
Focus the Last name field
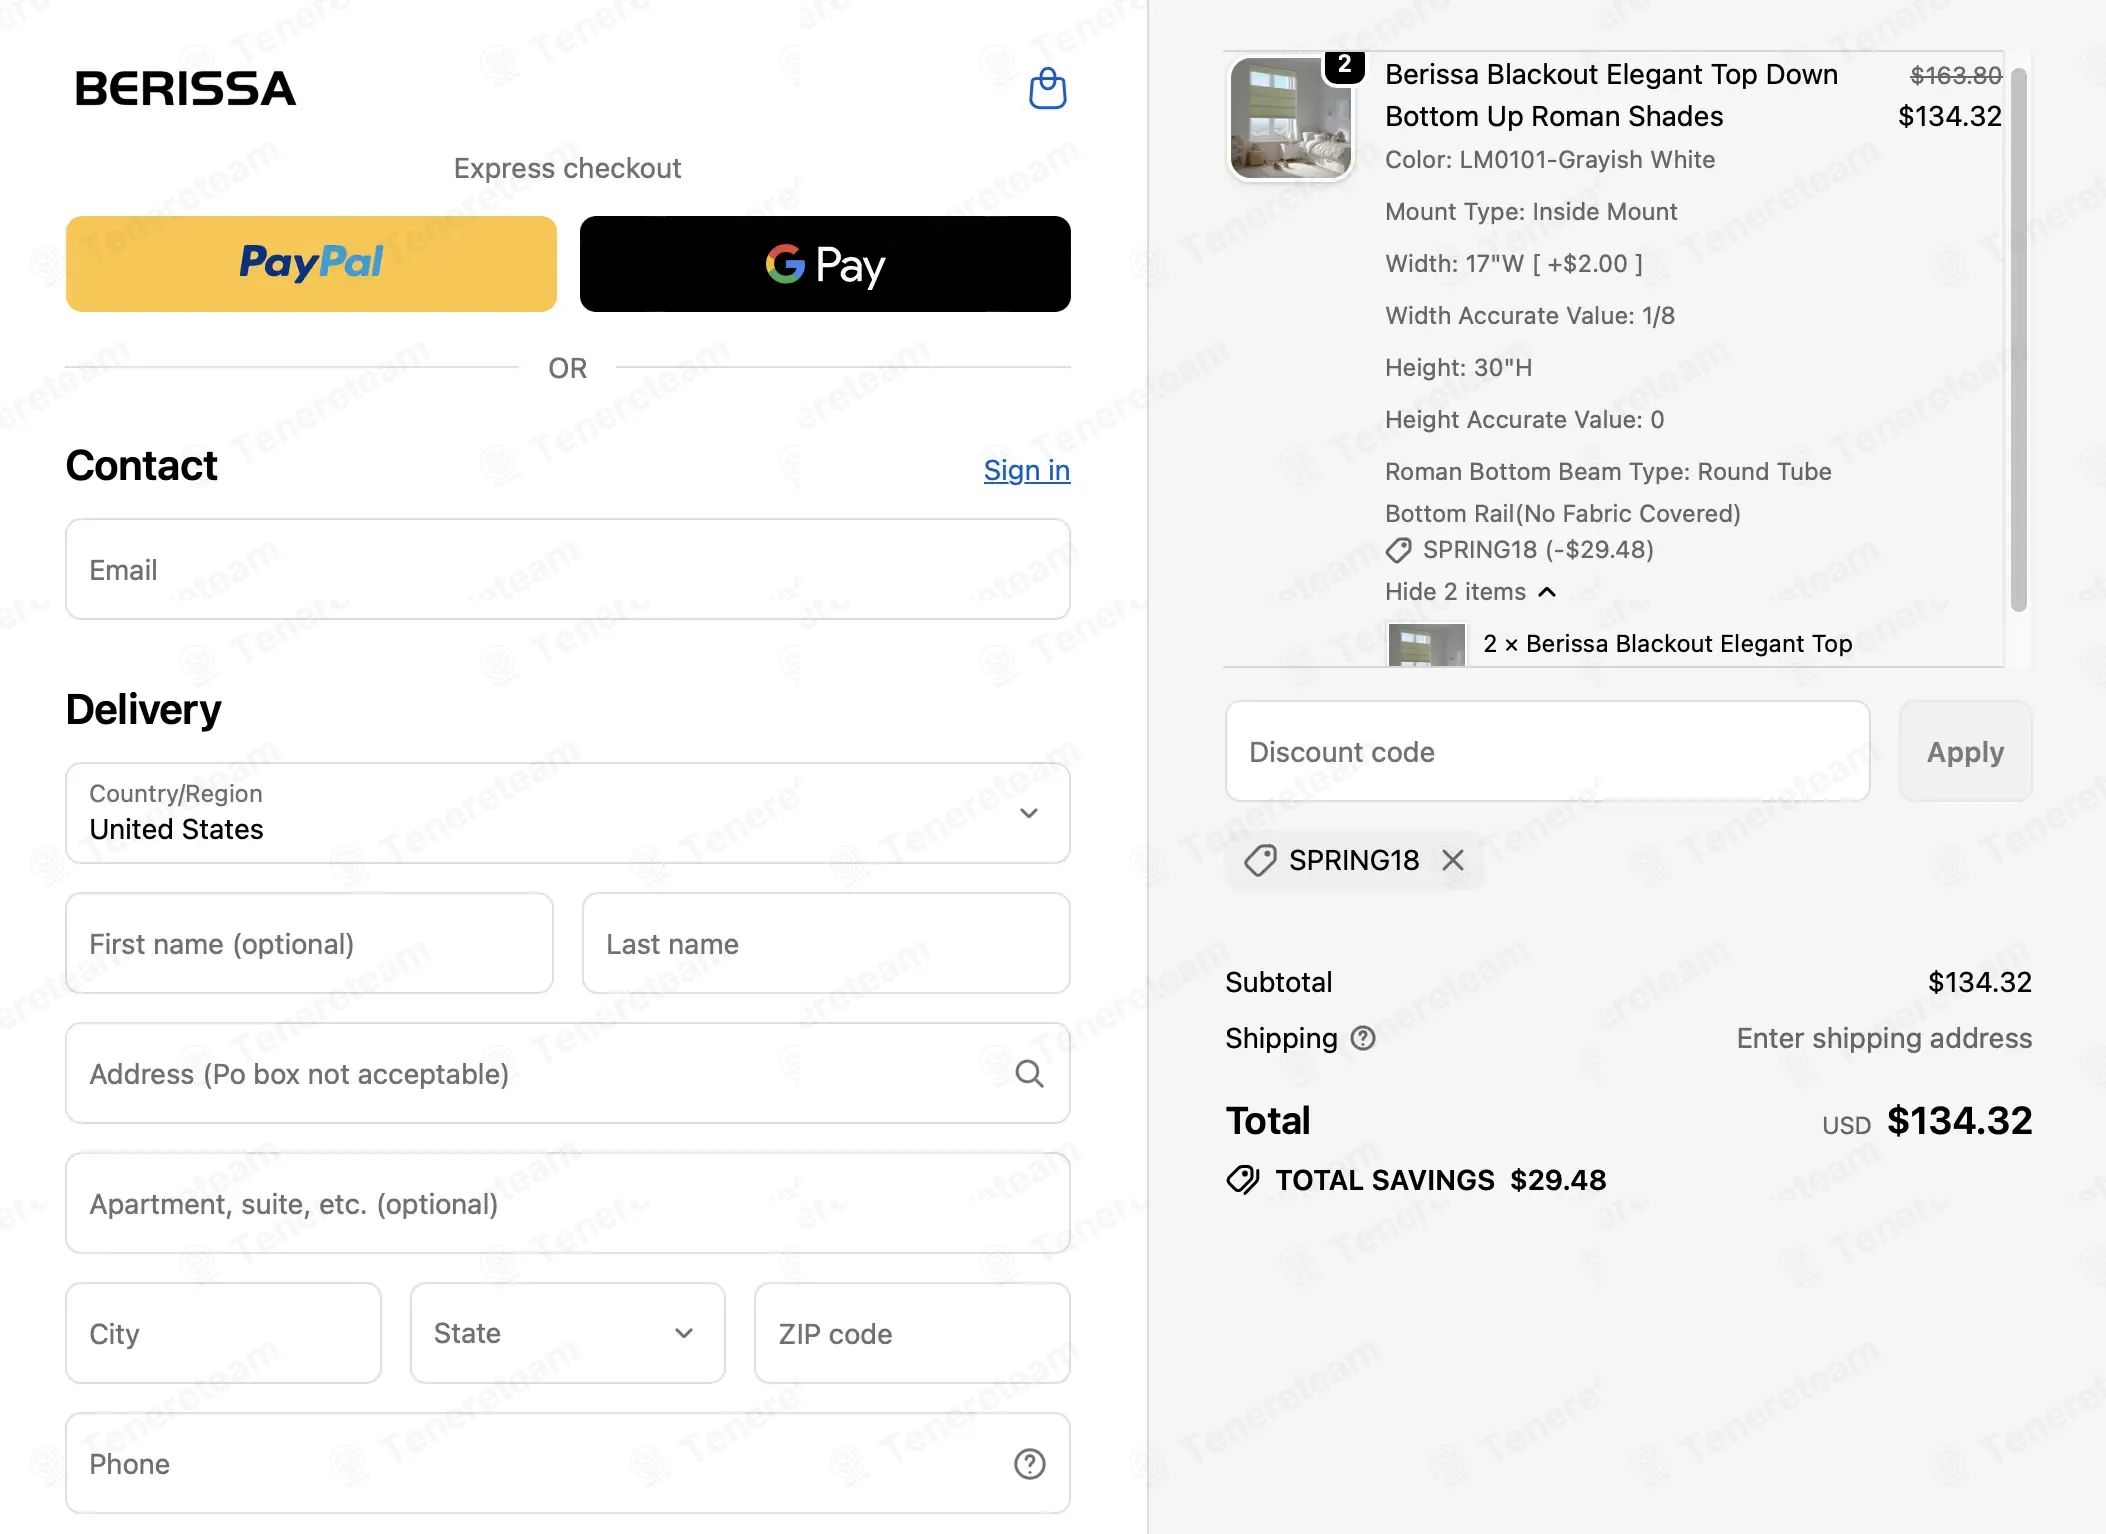(826, 943)
